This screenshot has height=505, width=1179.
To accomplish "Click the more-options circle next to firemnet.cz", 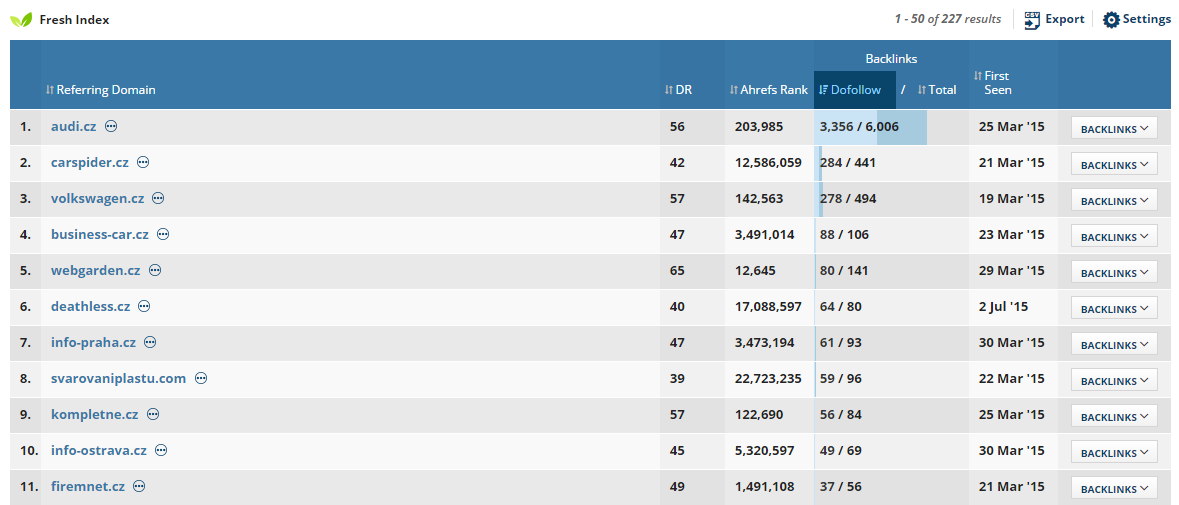I will 139,487.
